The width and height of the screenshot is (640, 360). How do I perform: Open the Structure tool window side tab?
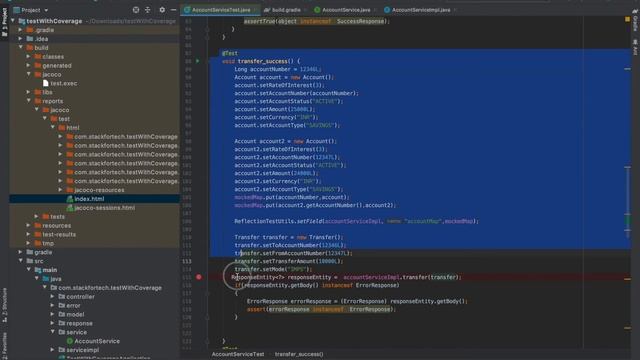pyautogui.click(x=4, y=305)
